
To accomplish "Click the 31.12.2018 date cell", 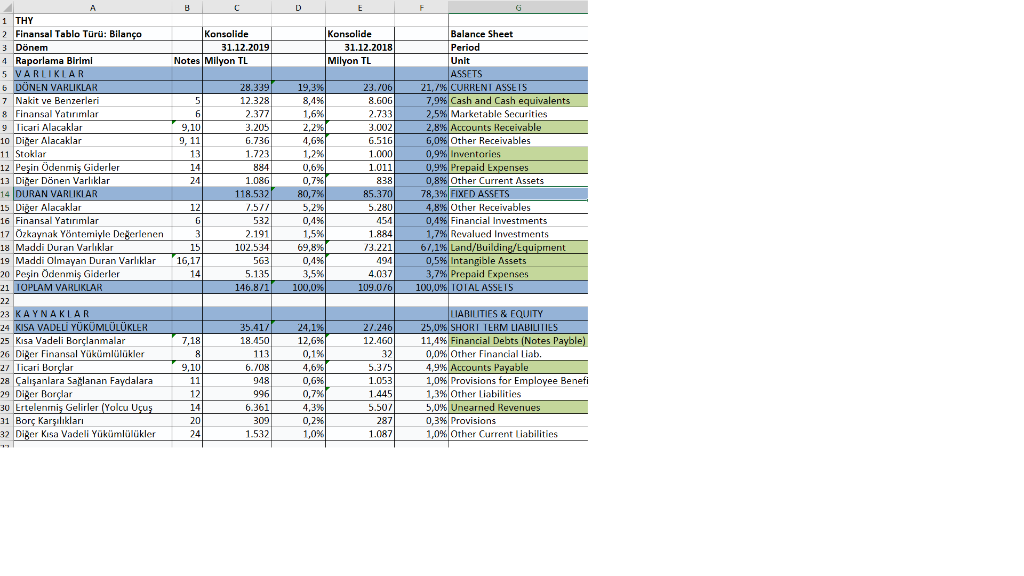I will 360,46.
